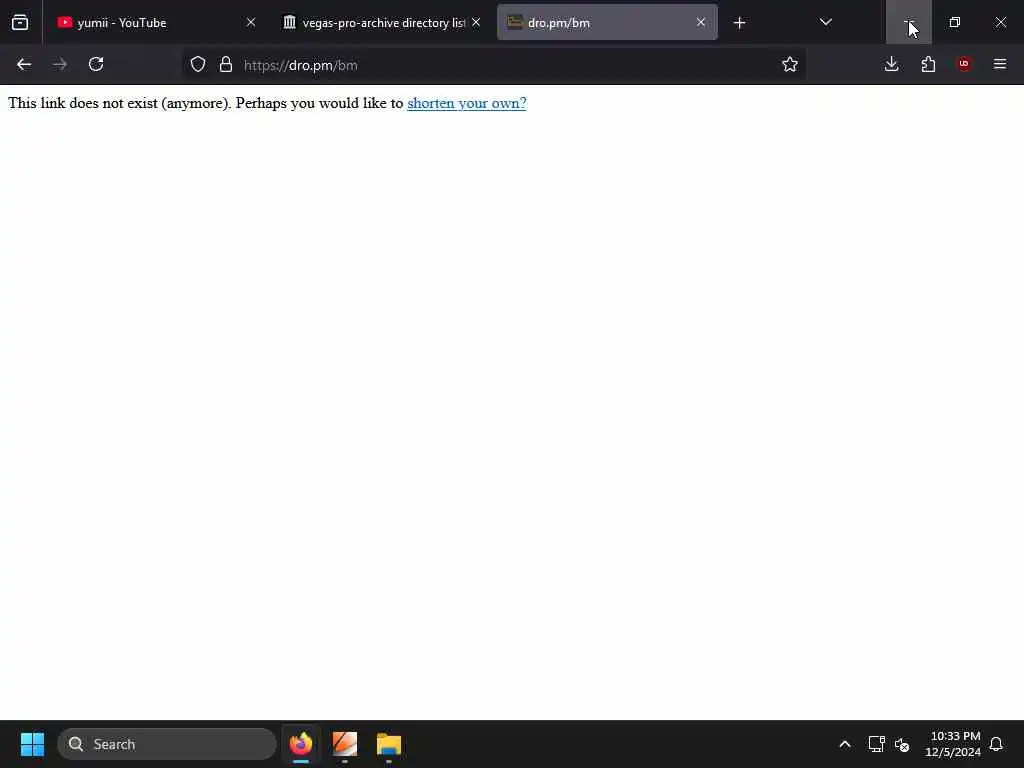Viewport: 1024px width, 768px height.
Task: Open the uBlock Origin extension icon
Action: pos(964,65)
